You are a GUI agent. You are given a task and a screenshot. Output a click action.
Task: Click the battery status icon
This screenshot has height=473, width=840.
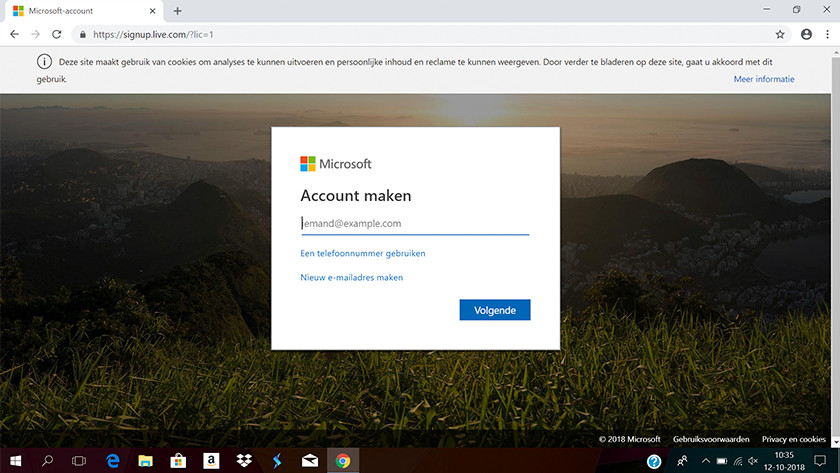point(722,461)
